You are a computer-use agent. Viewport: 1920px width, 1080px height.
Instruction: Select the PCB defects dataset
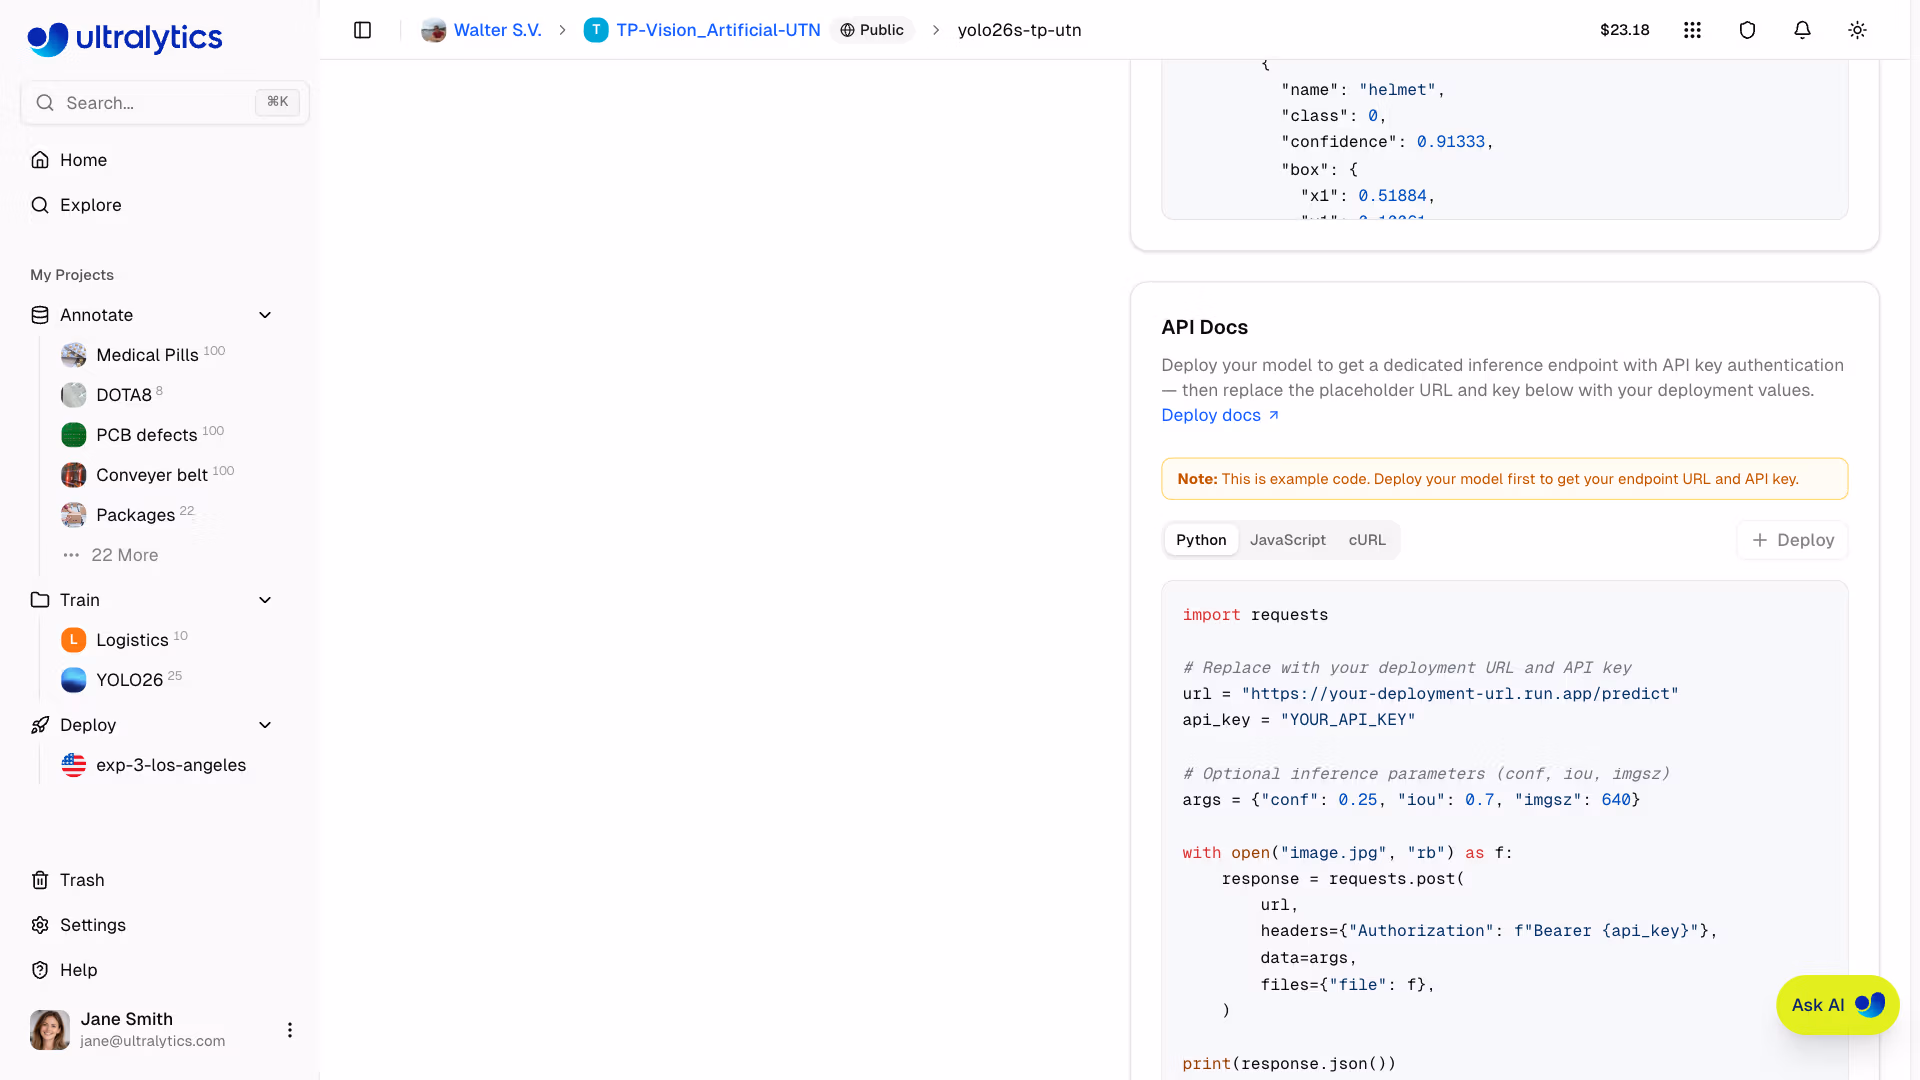[147, 435]
